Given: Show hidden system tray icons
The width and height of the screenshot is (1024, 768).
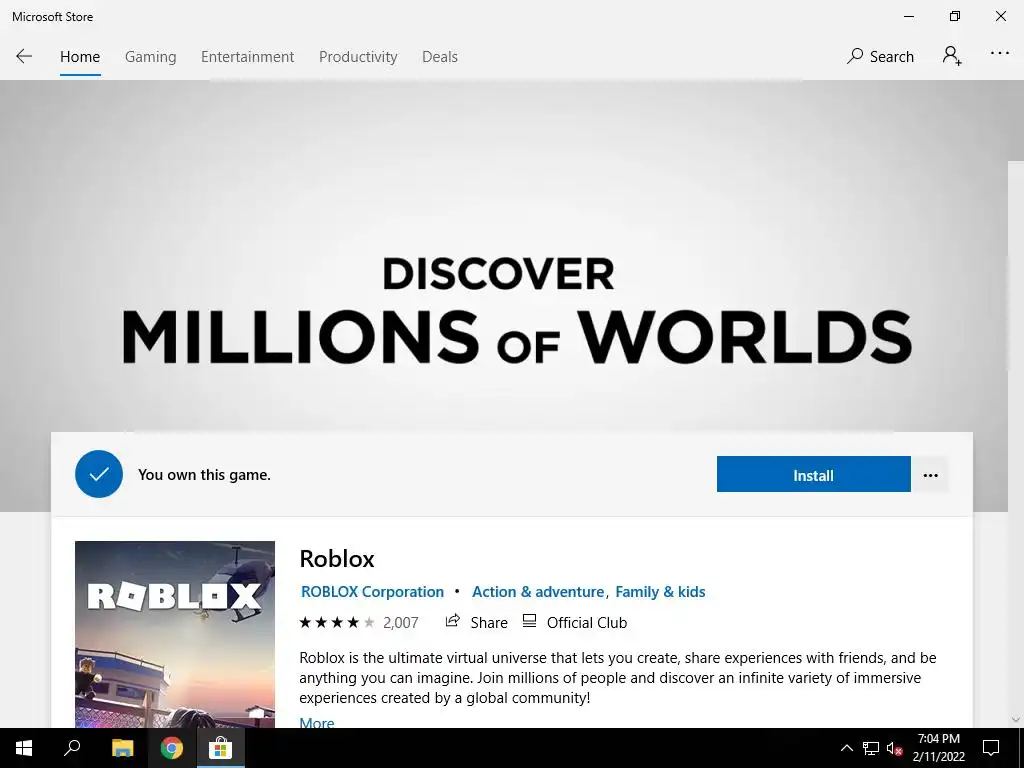Looking at the screenshot, I should (846, 748).
